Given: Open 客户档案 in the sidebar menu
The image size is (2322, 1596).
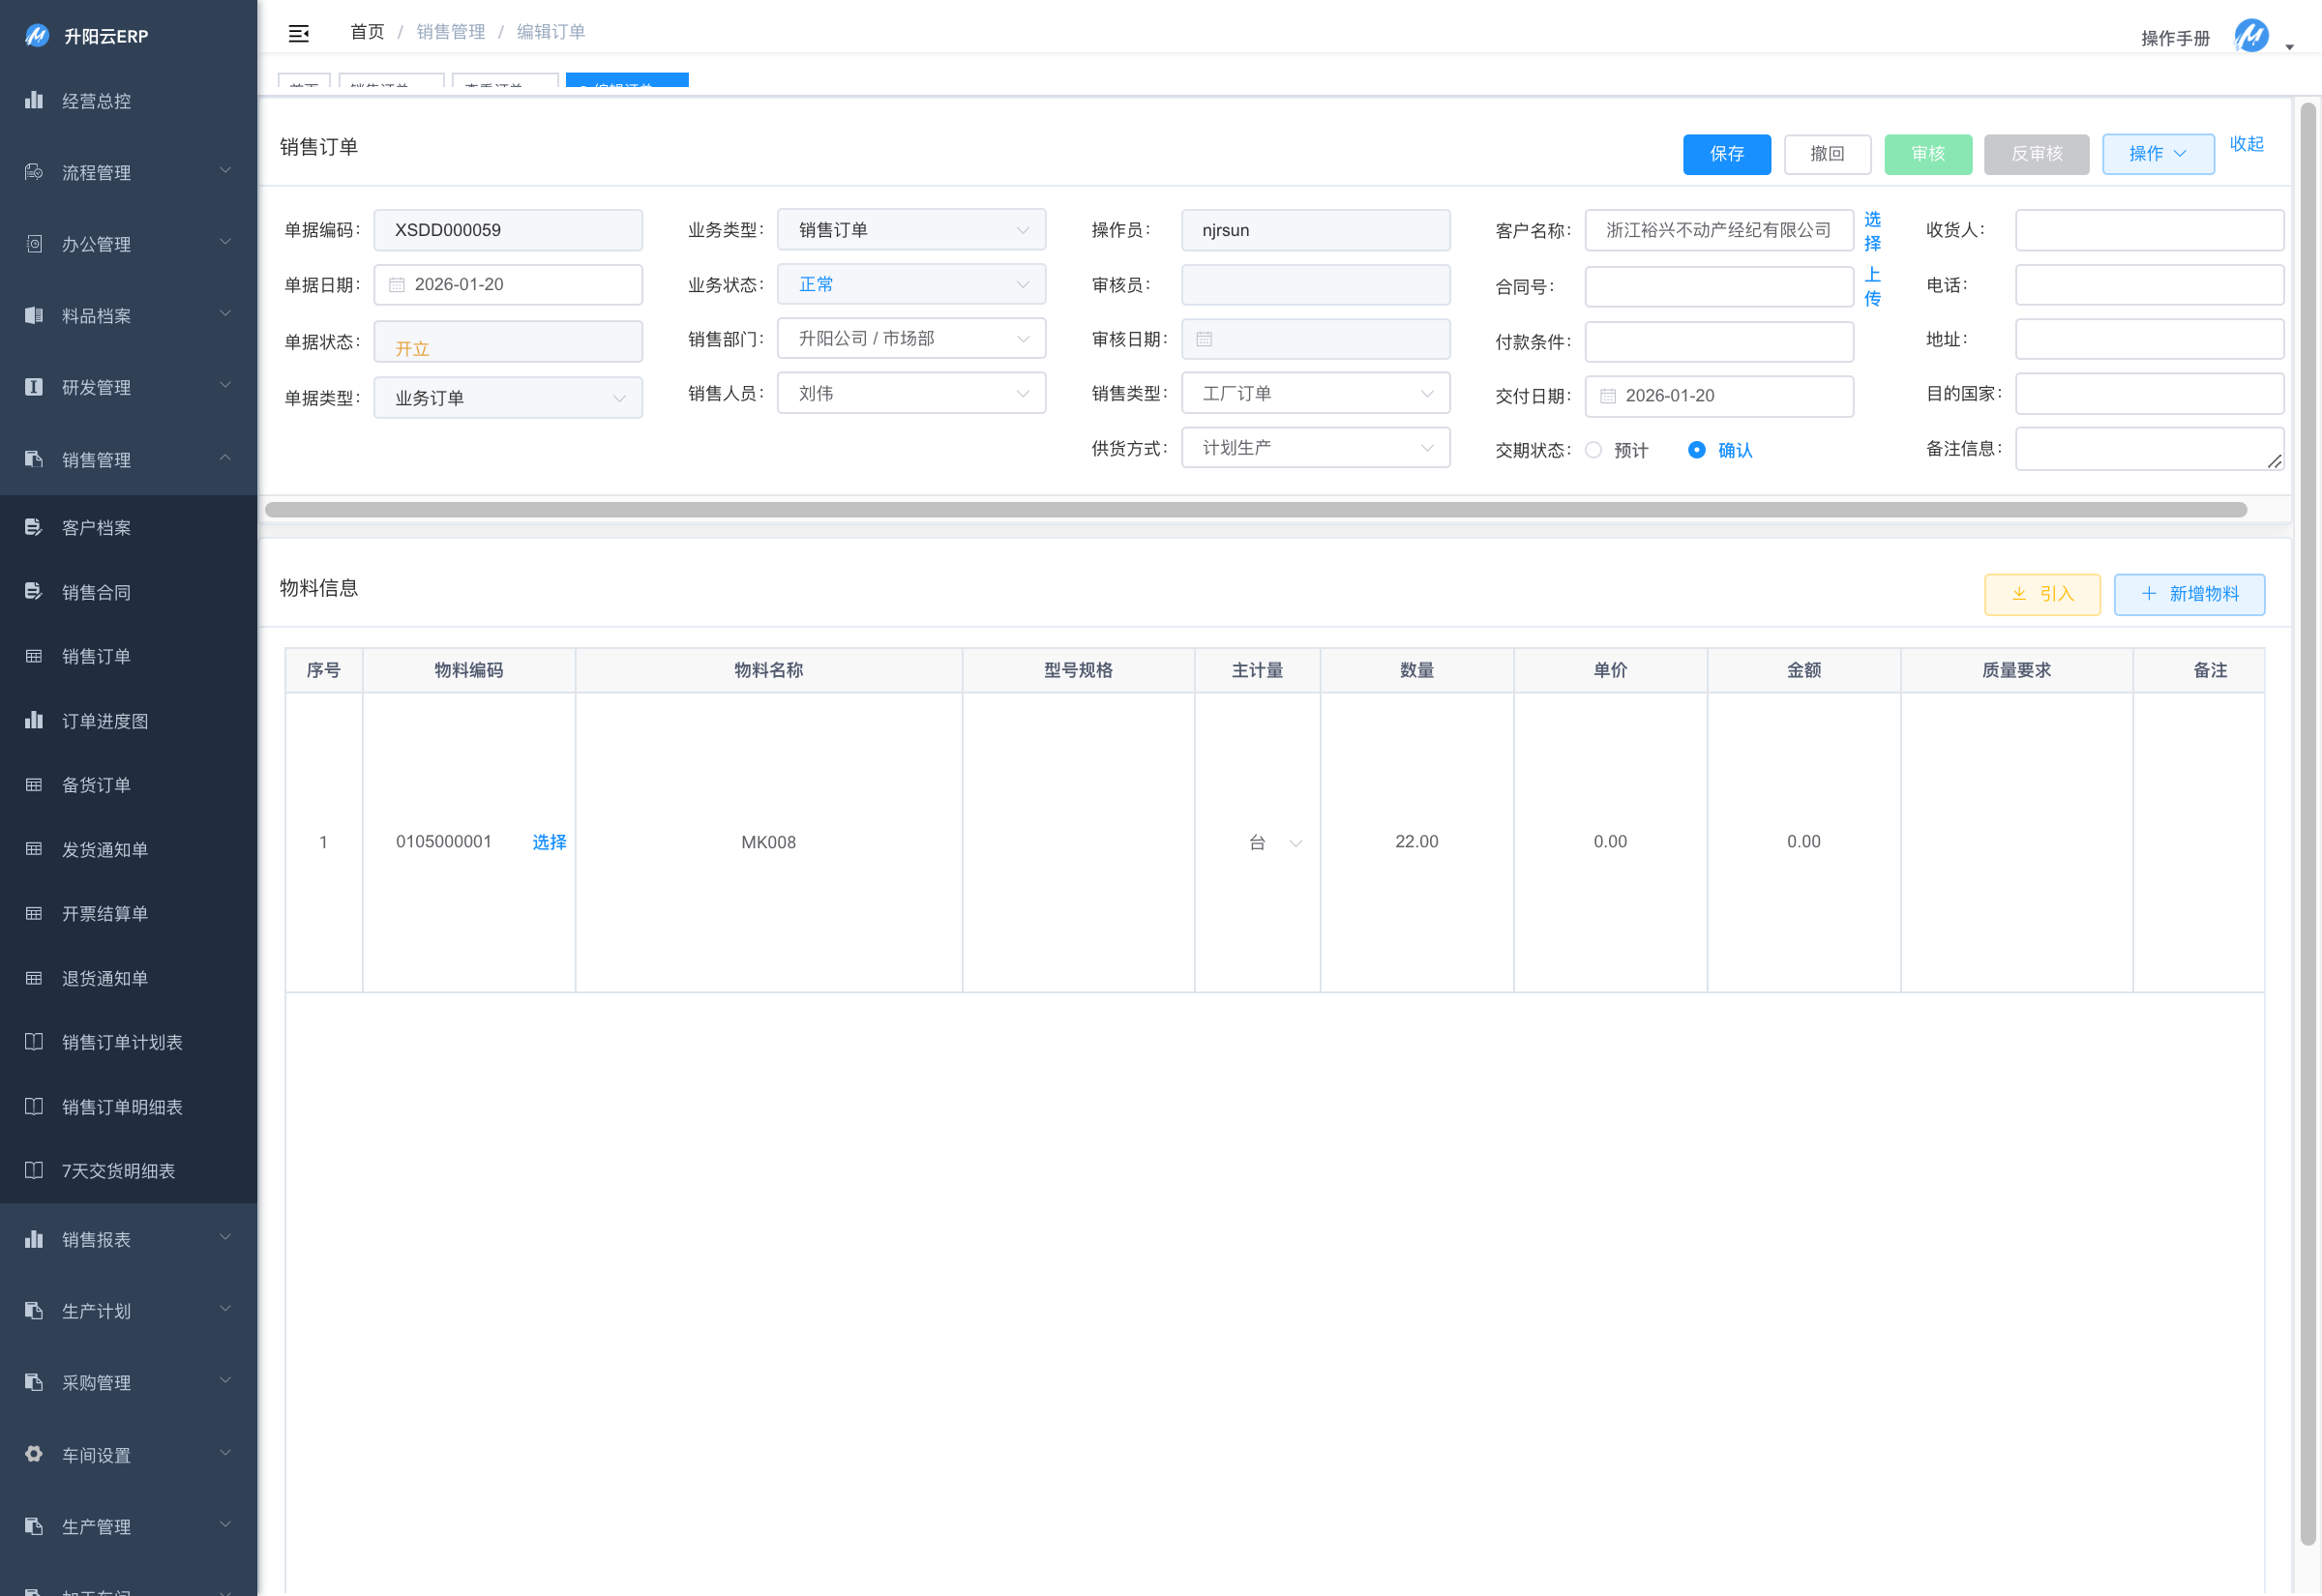Looking at the screenshot, I should click(x=97, y=528).
